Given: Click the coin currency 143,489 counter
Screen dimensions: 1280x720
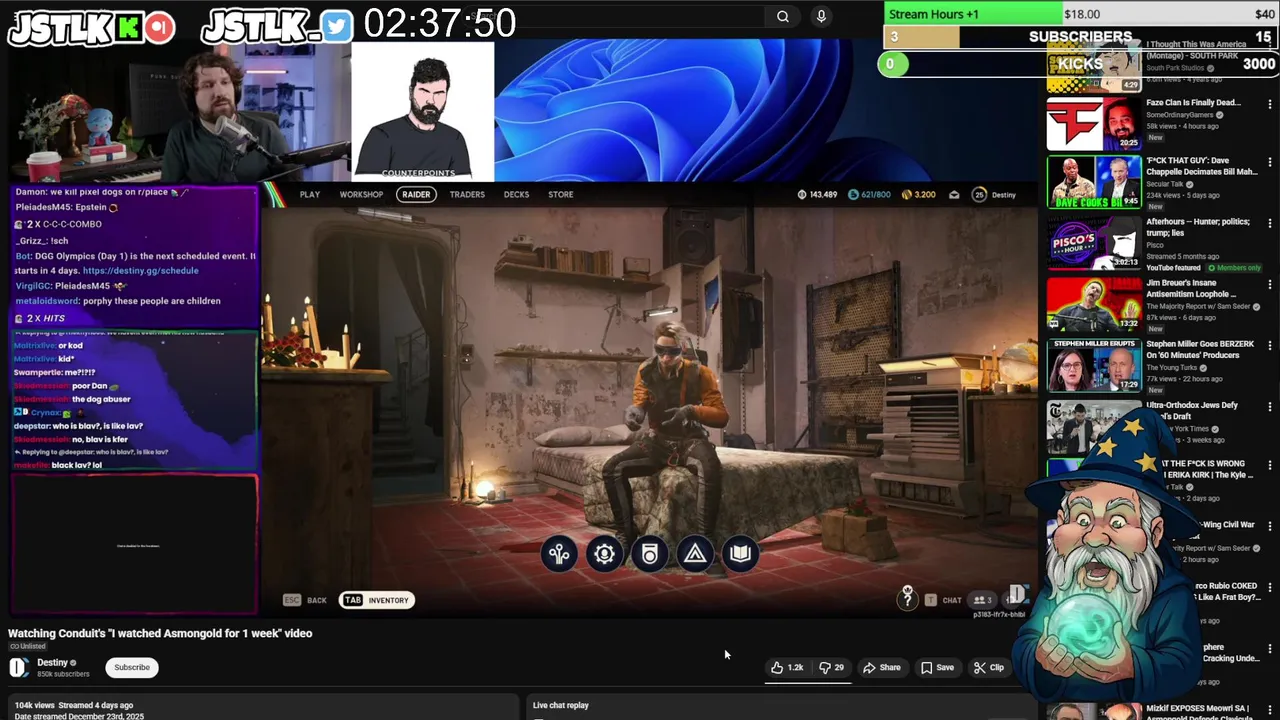Looking at the screenshot, I should click(817, 195).
